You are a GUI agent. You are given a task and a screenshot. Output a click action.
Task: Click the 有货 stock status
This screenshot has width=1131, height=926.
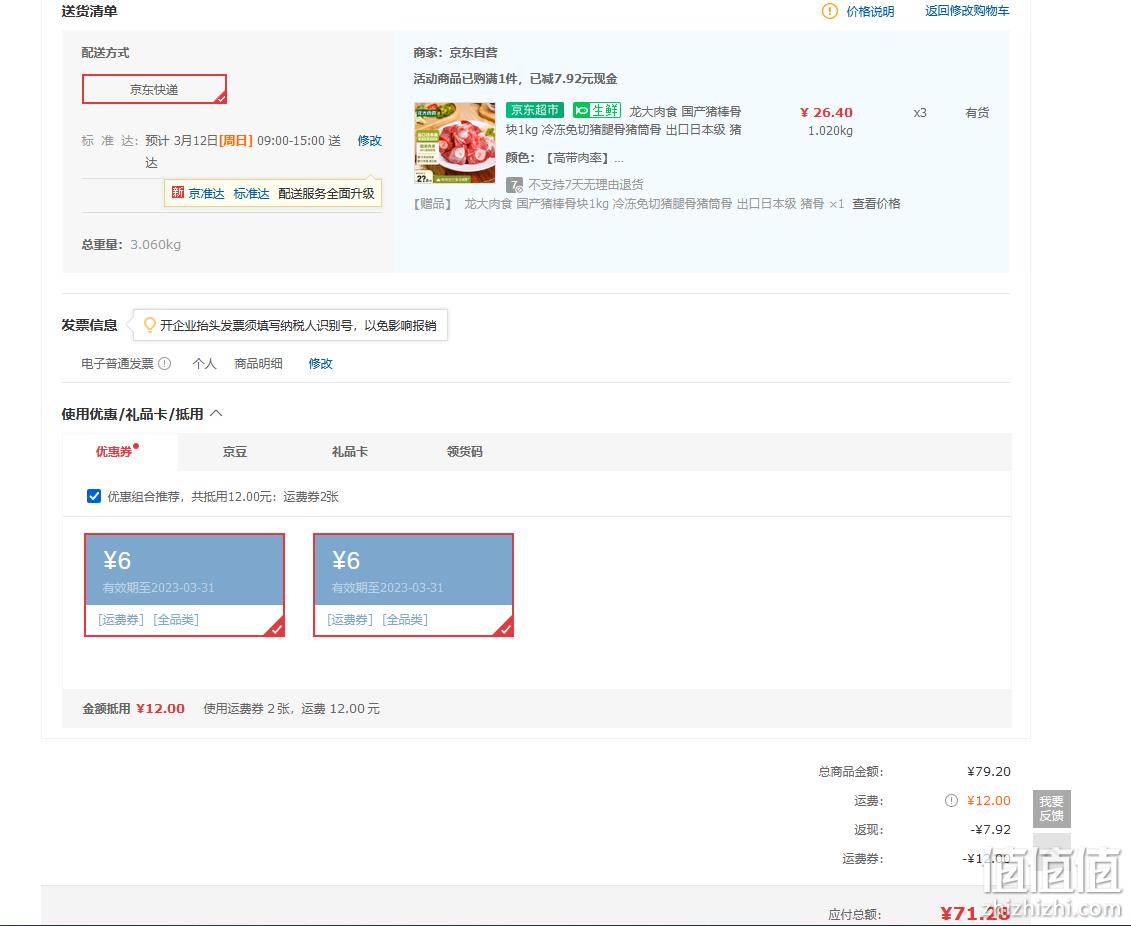point(977,113)
